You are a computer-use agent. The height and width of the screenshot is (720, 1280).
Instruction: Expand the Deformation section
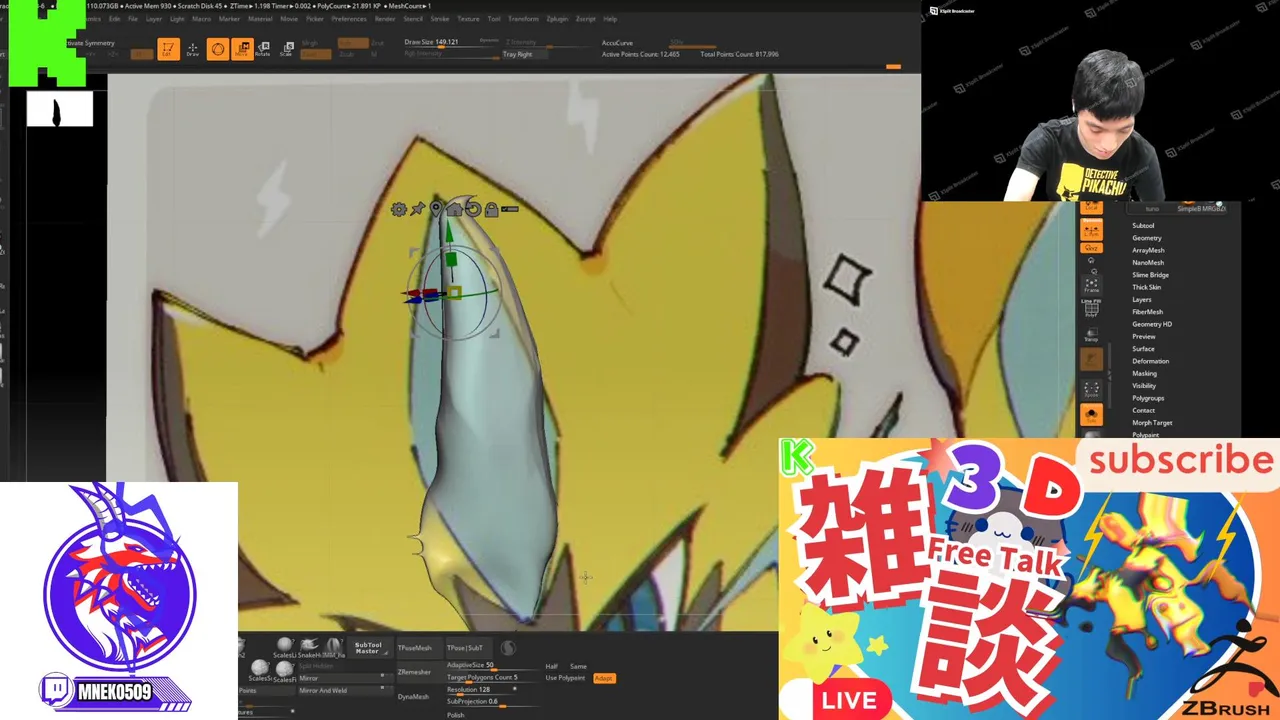tap(1150, 361)
